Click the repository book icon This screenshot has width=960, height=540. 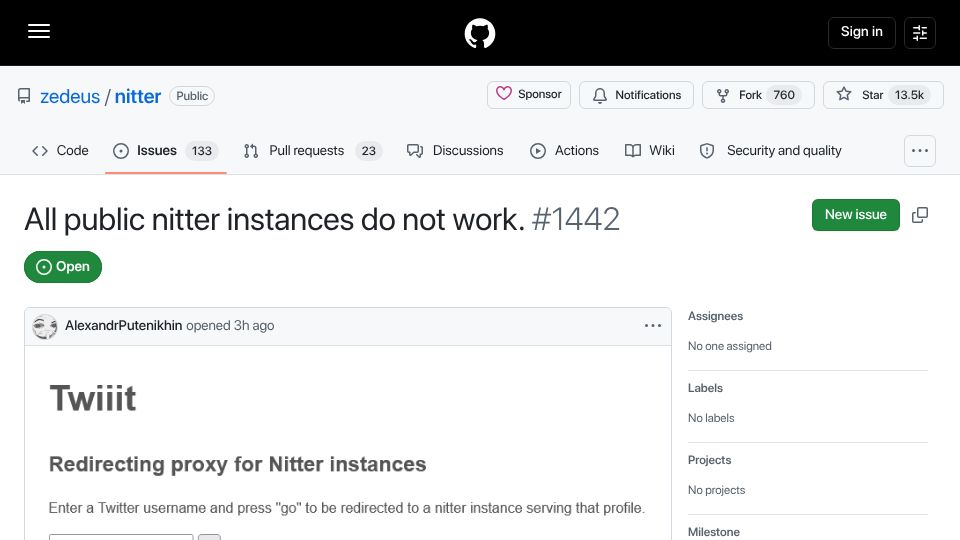(24, 96)
